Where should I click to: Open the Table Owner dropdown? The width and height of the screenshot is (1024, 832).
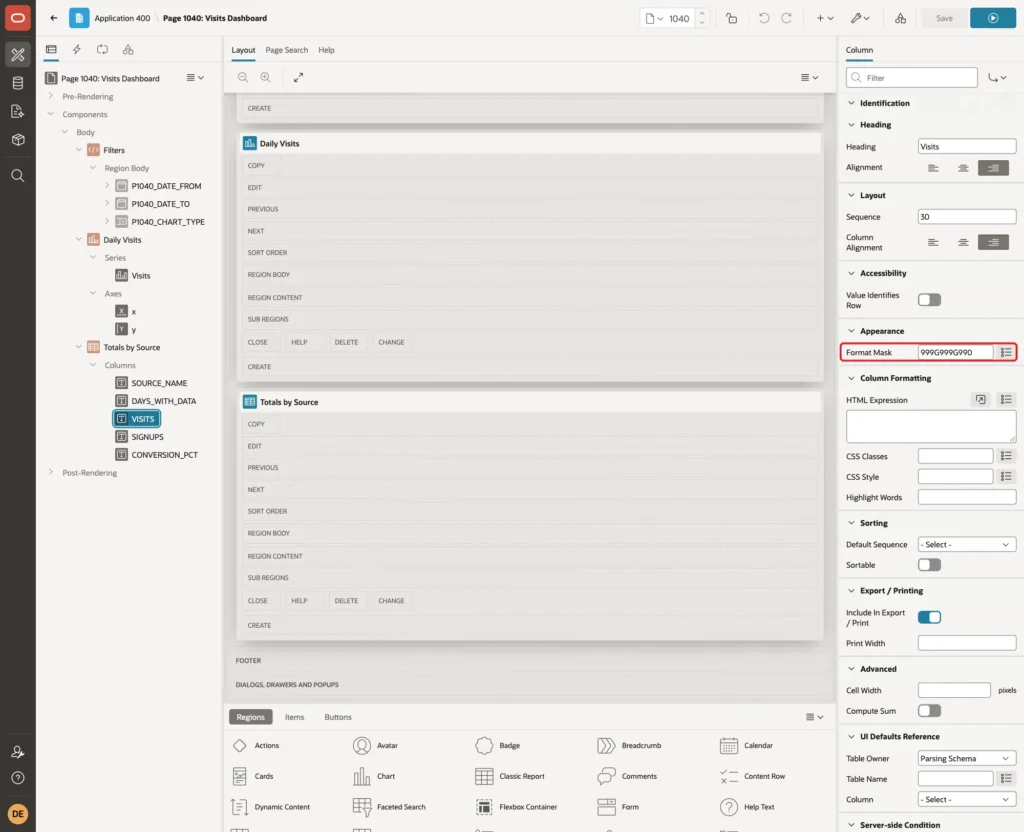click(x=967, y=758)
